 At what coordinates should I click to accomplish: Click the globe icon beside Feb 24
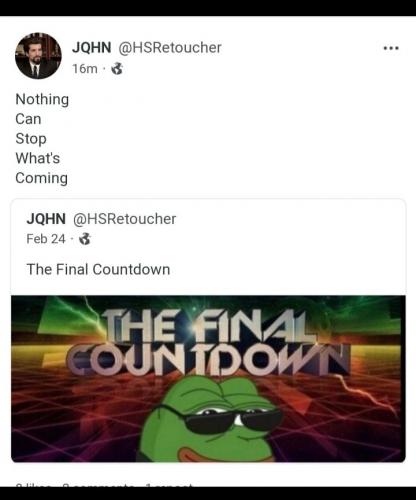pyautogui.click(x=85, y=239)
